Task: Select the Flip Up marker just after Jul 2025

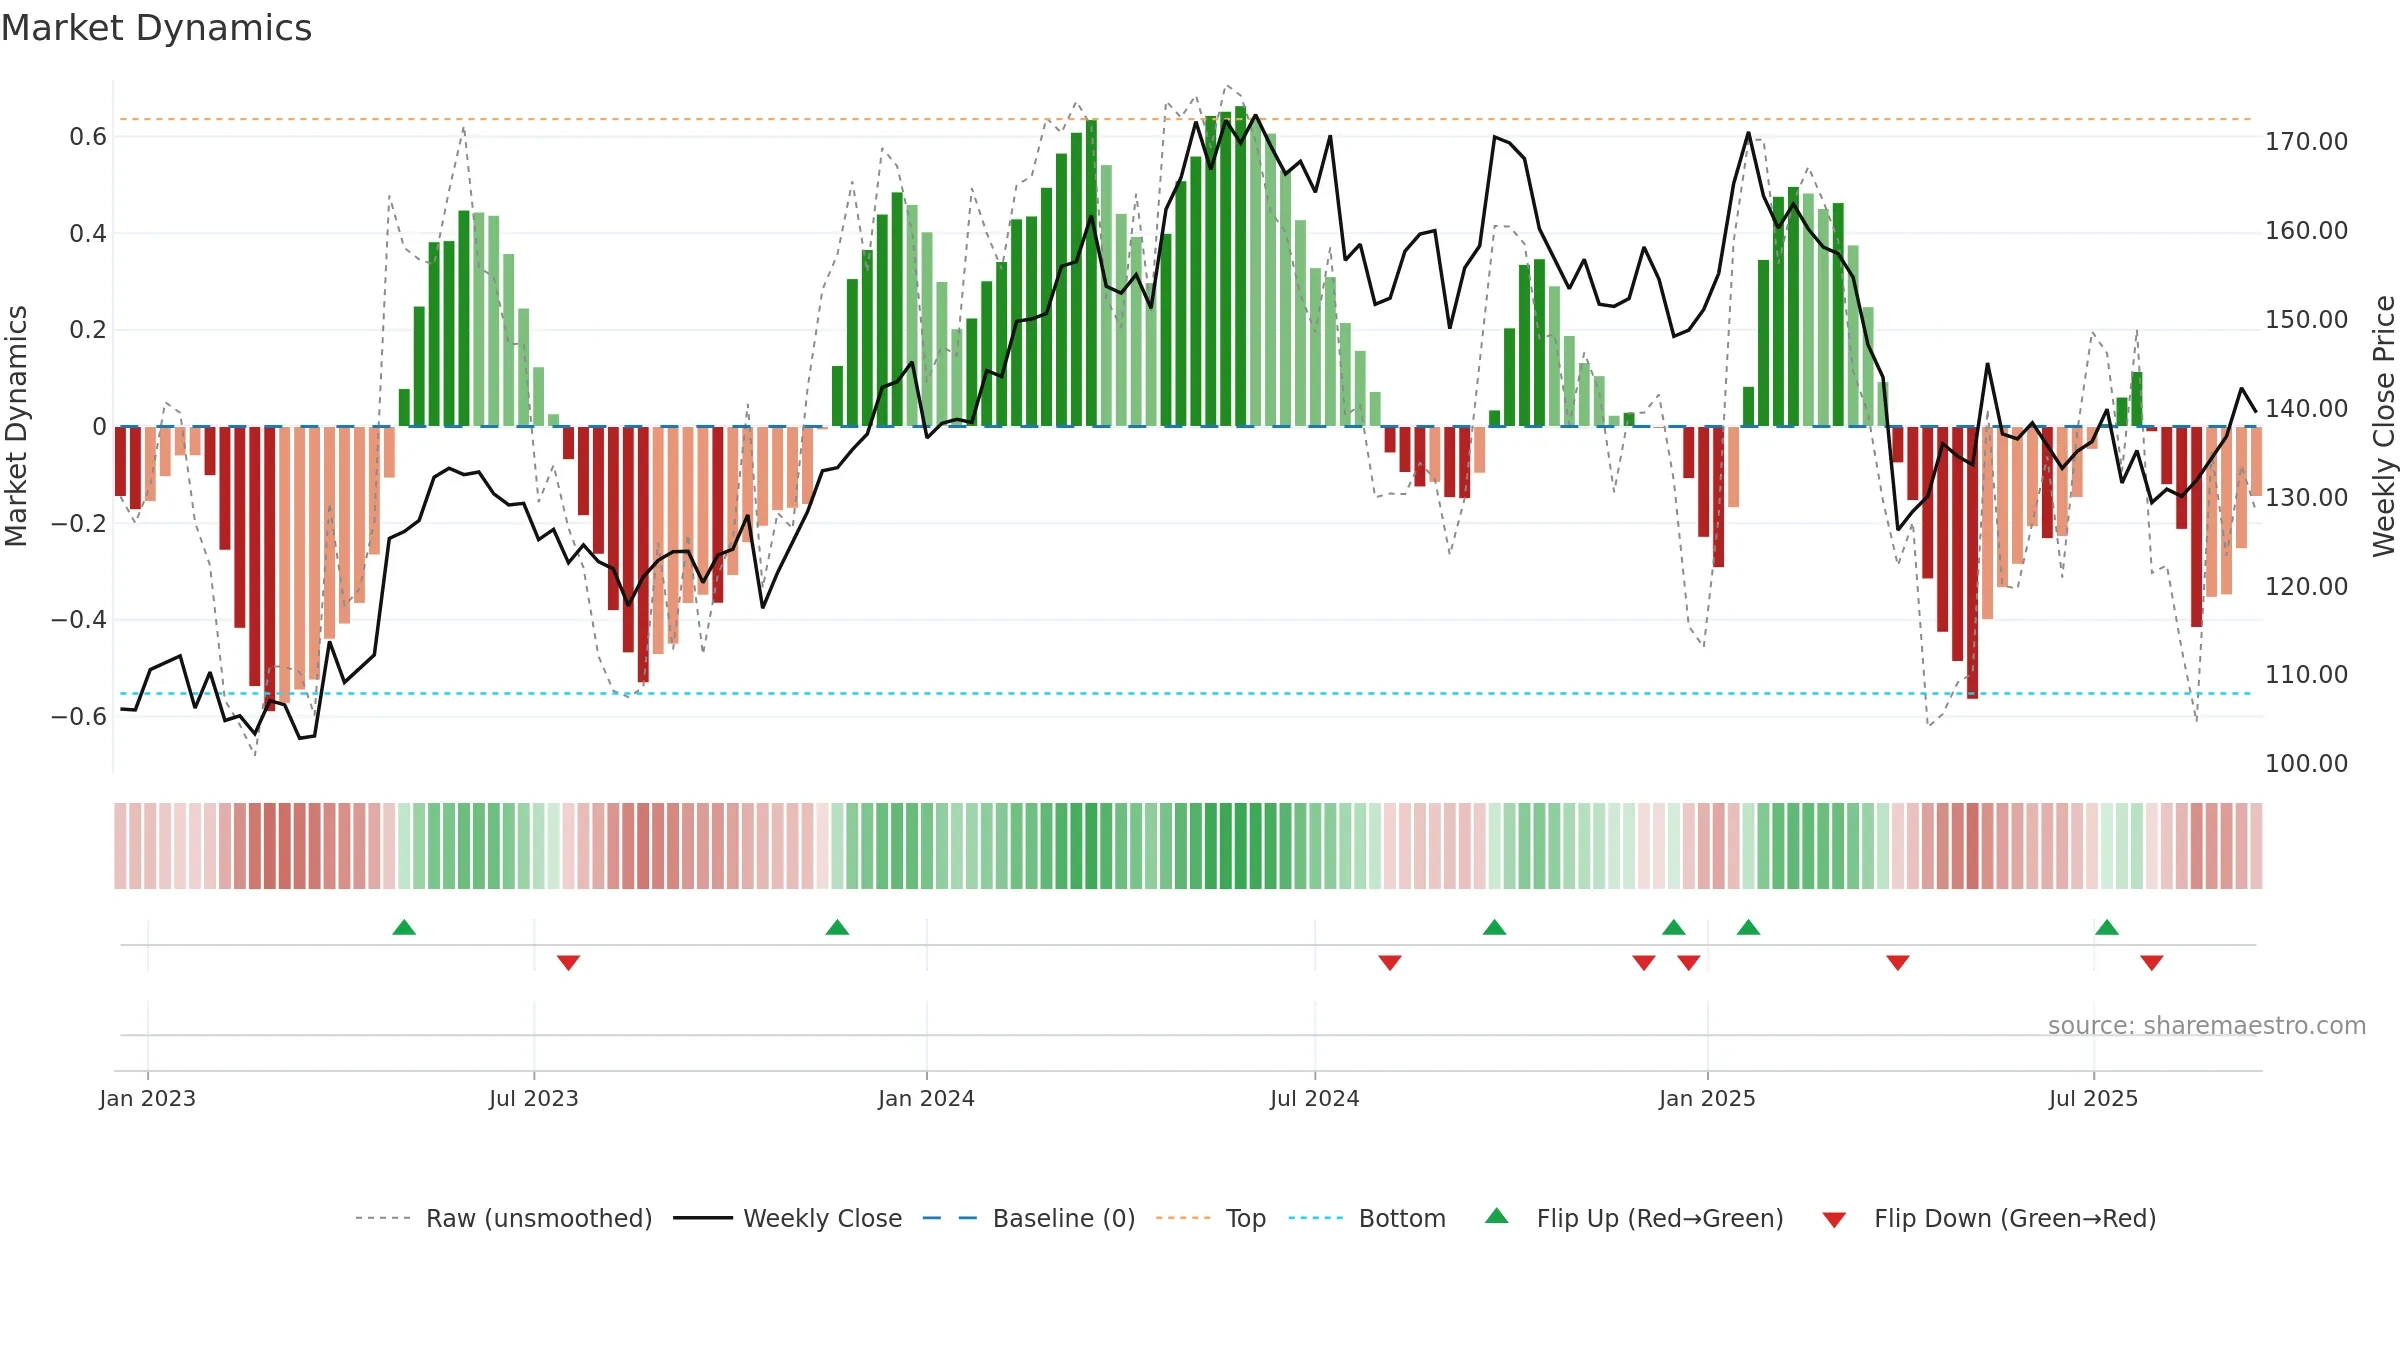Action: pyautogui.click(x=2107, y=927)
